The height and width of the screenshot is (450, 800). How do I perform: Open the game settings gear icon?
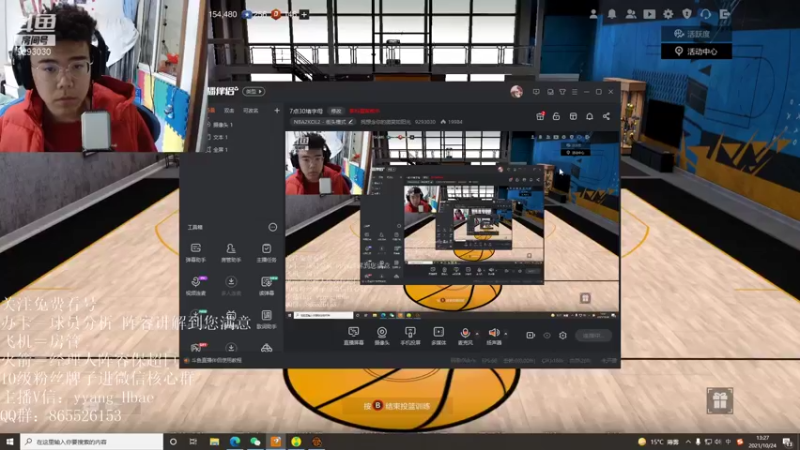668,14
